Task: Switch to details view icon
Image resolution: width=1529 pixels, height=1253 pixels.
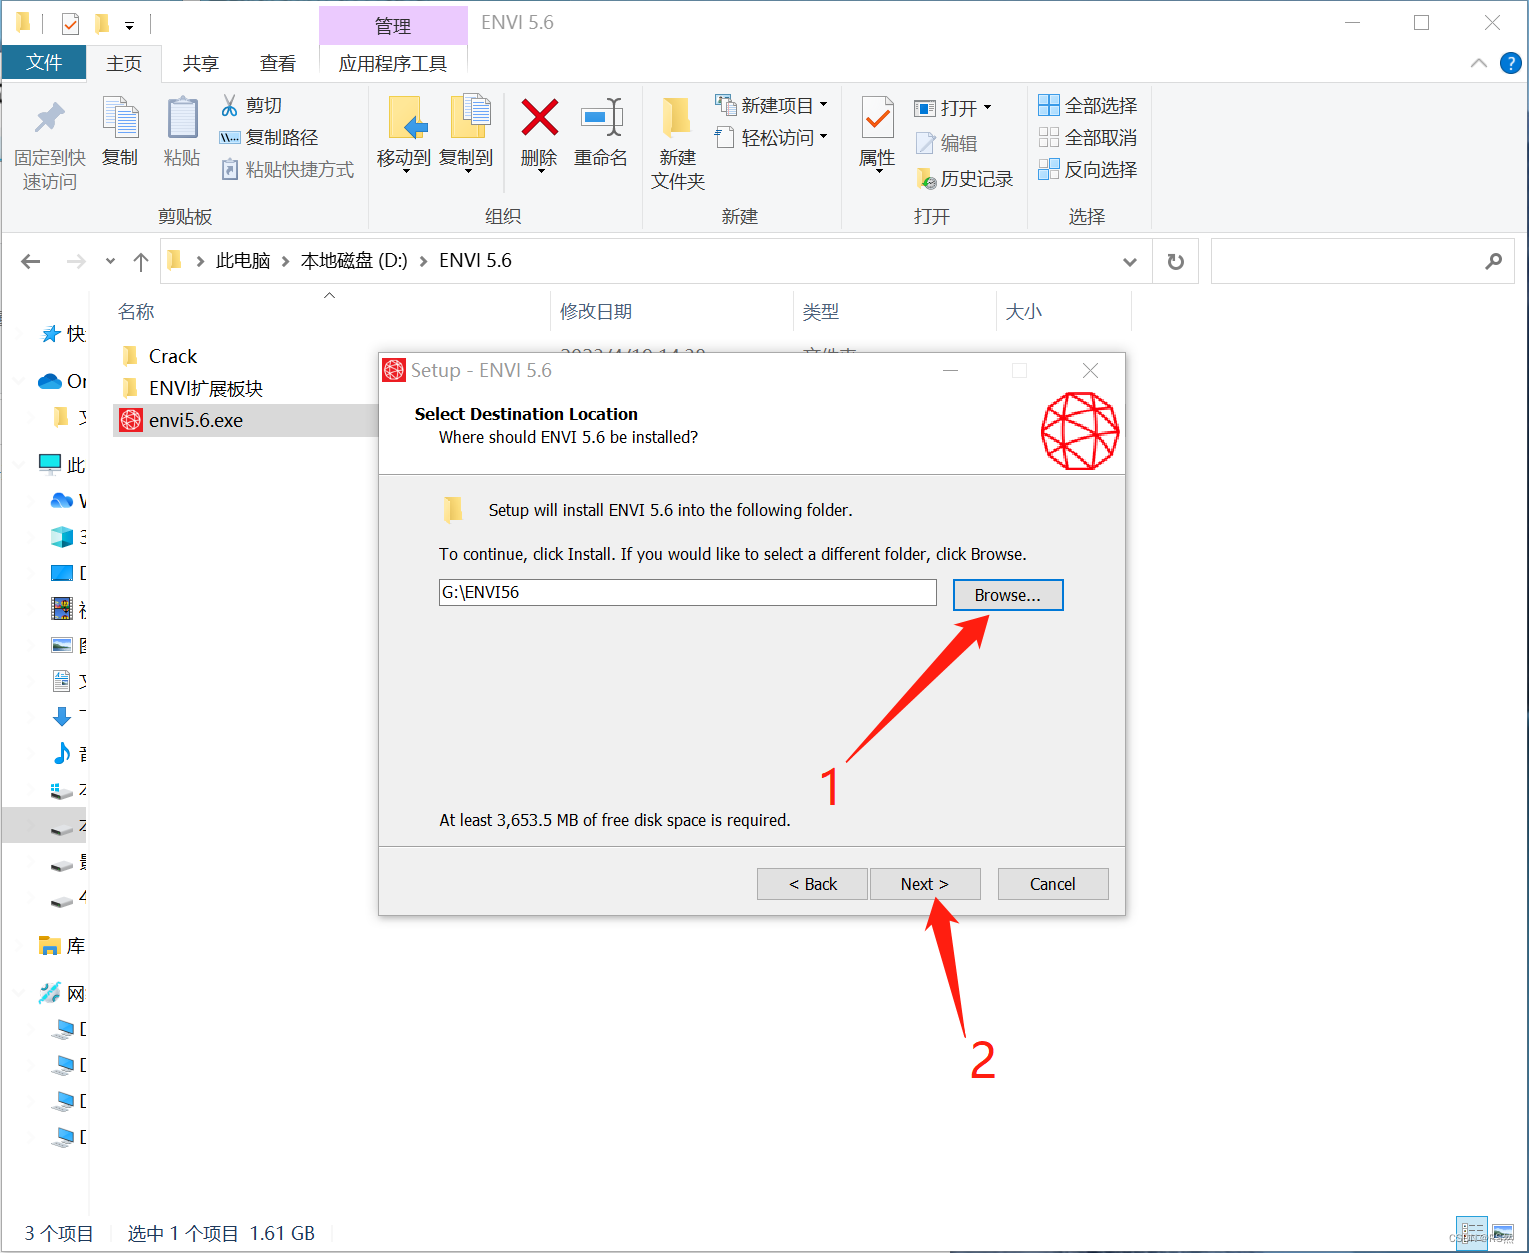Action: [1472, 1231]
